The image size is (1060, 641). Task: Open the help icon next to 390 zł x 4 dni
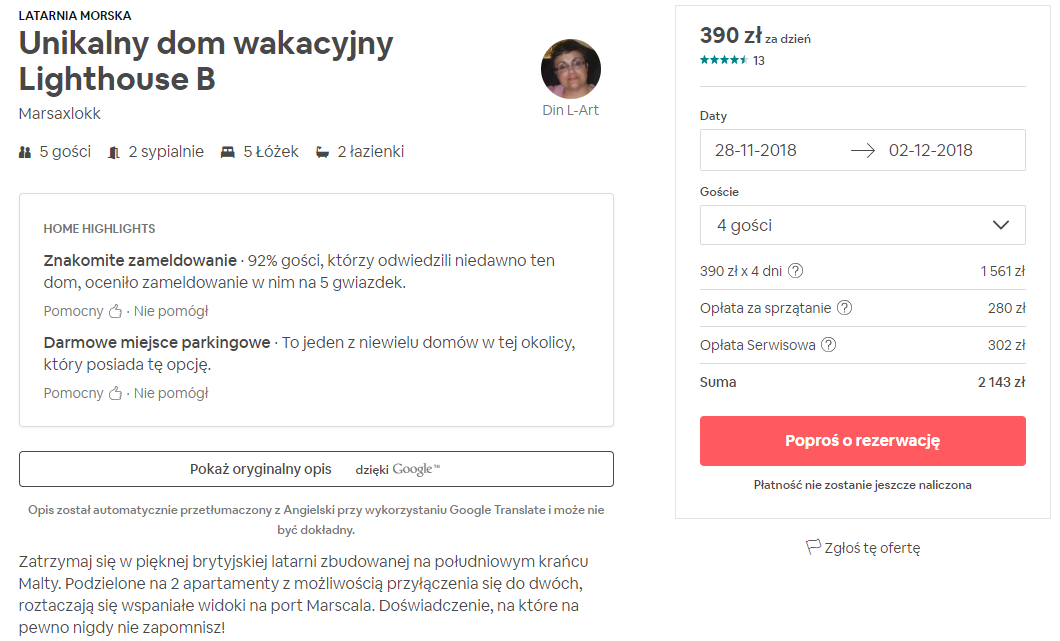point(796,271)
